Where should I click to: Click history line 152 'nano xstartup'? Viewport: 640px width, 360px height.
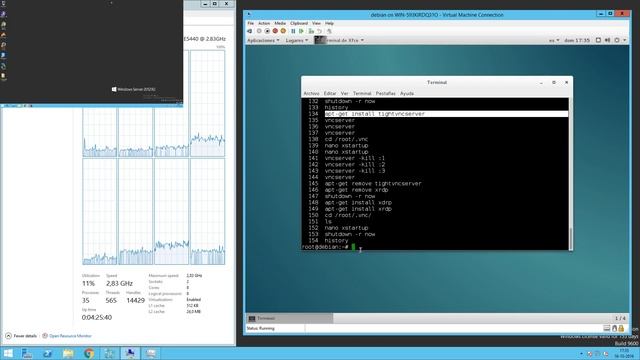click(346, 228)
